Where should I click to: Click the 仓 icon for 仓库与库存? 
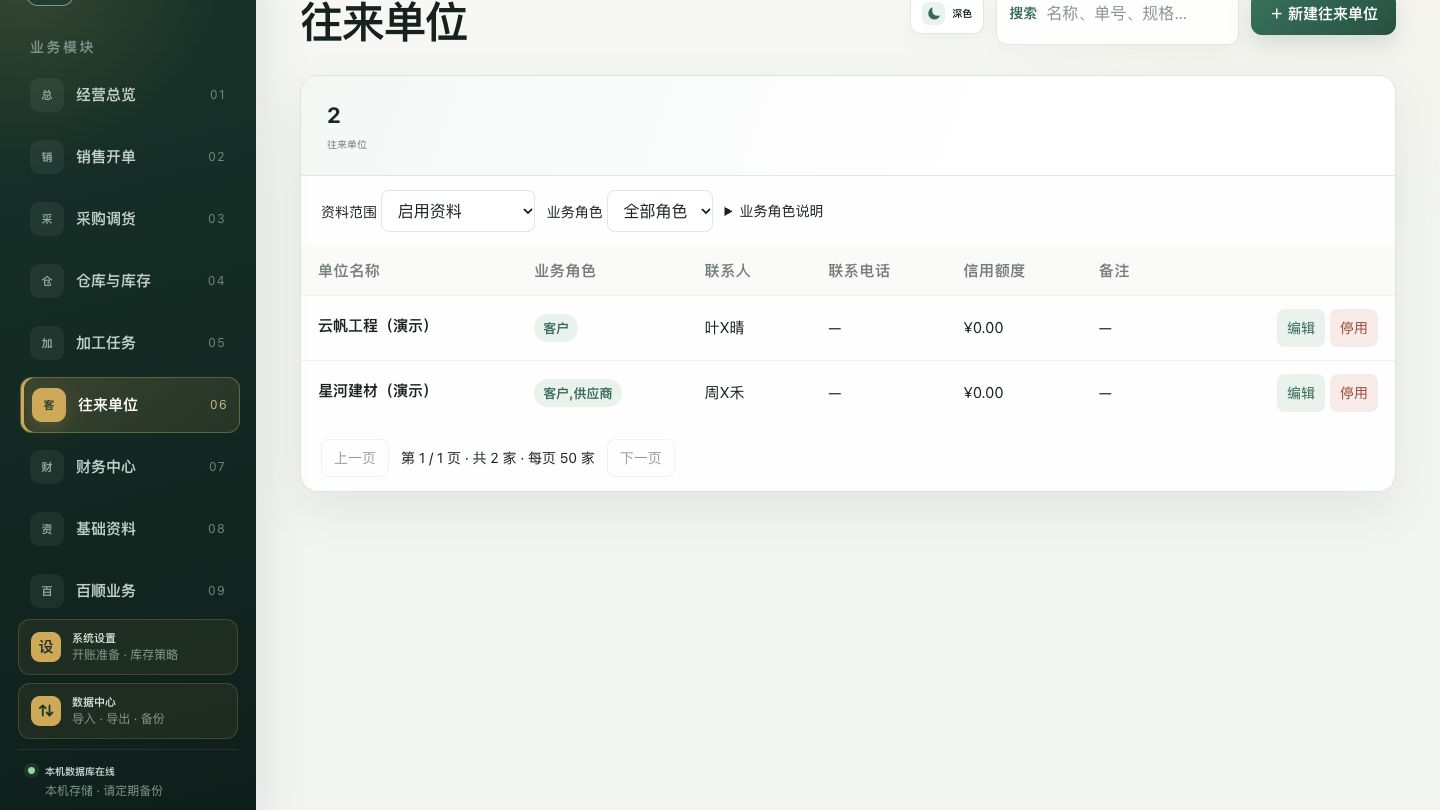click(47, 281)
